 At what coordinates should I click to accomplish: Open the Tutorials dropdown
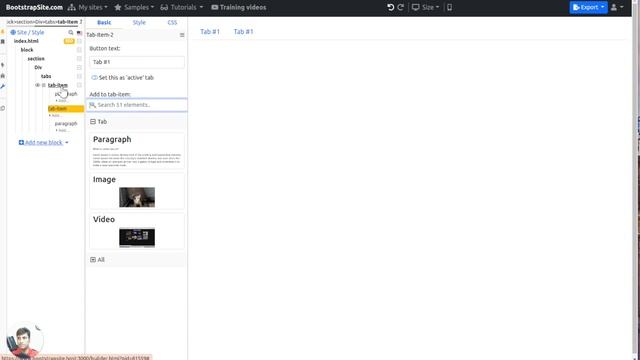tap(182, 7)
